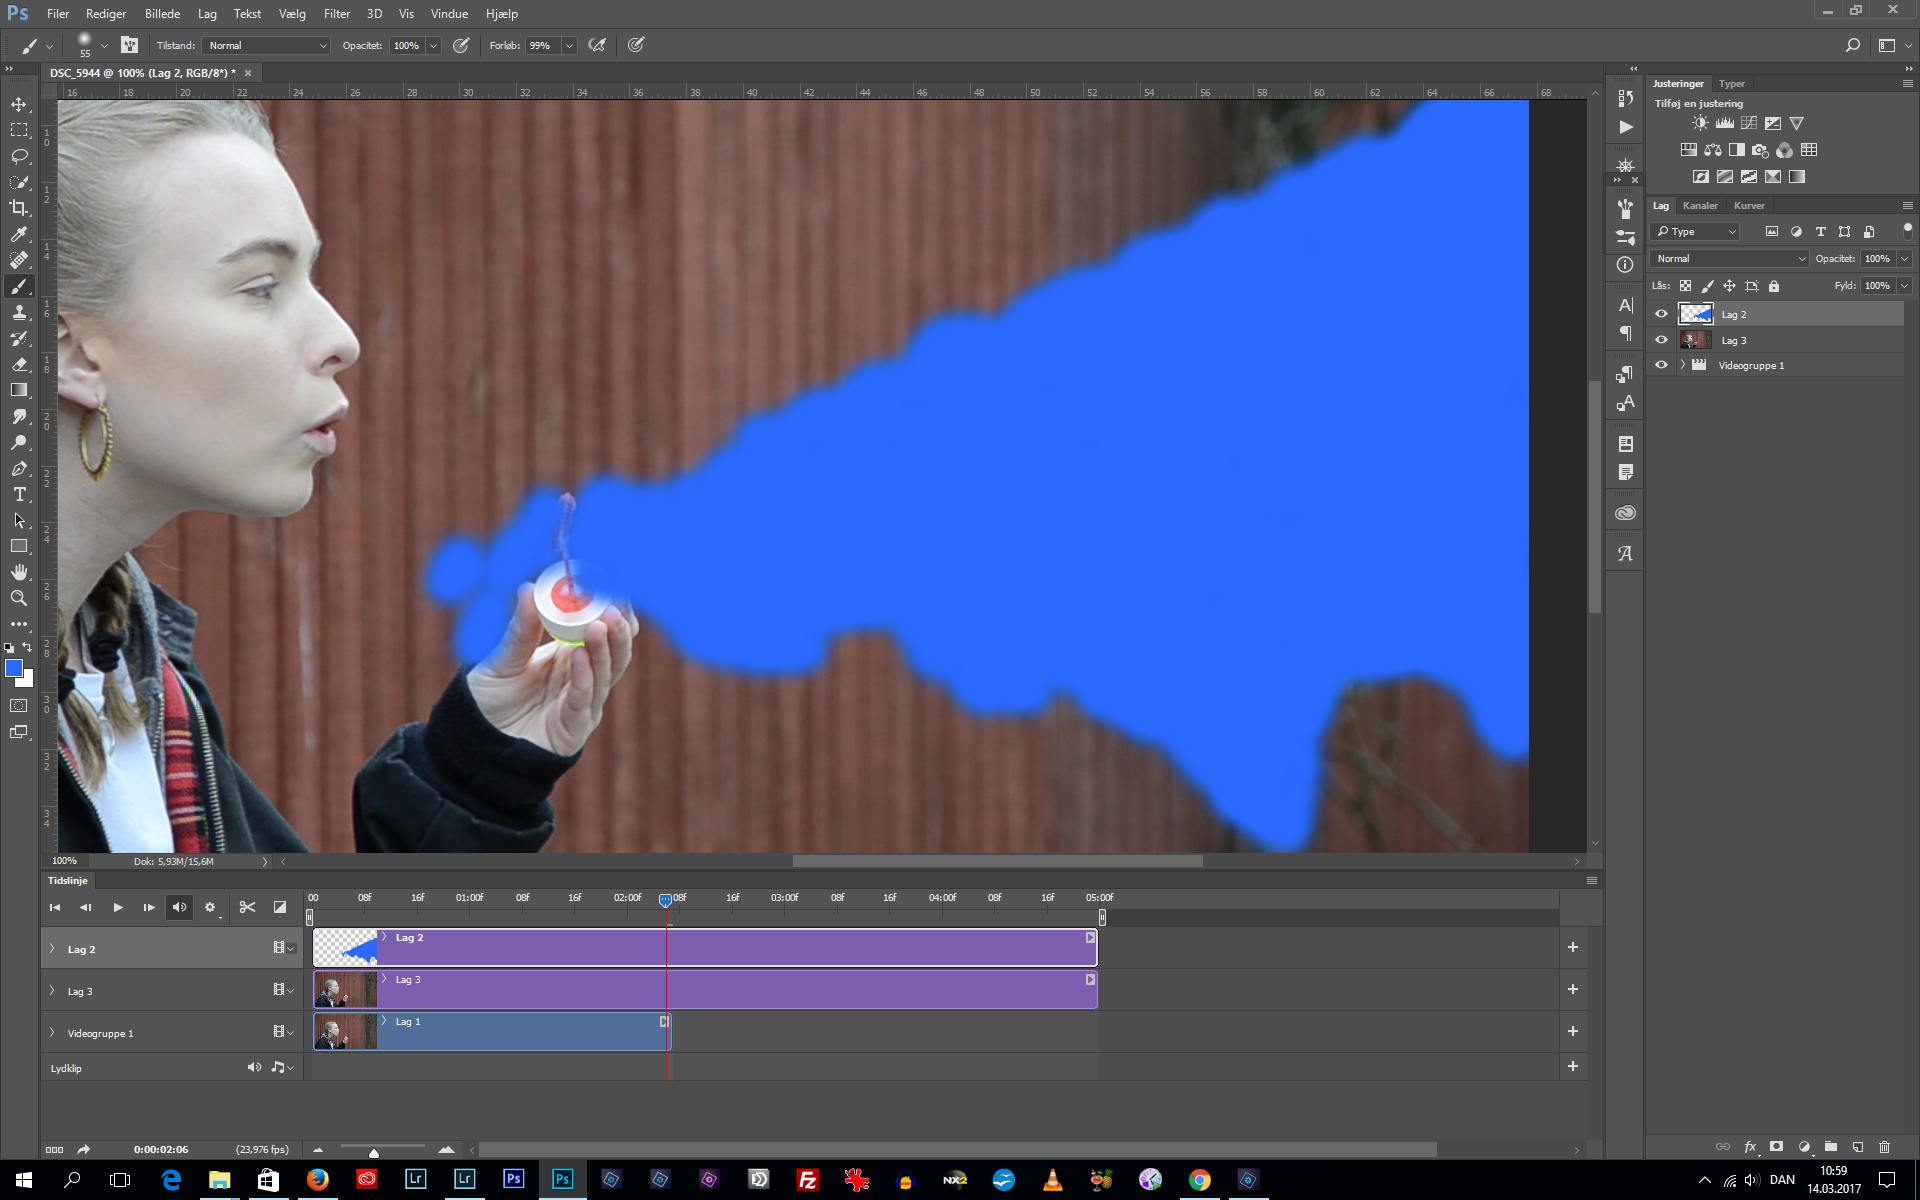Click the trash icon to delete the layer
The image size is (1920, 1200).
[x=1884, y=1147]
